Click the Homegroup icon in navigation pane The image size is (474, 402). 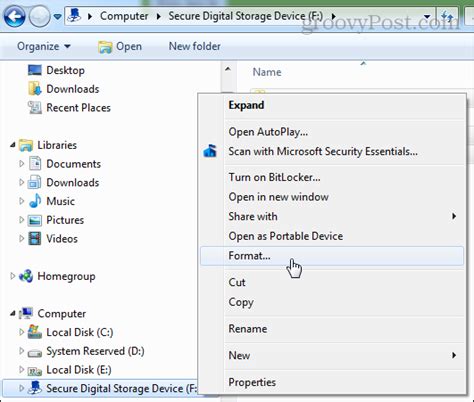click(x=26, y=276)
